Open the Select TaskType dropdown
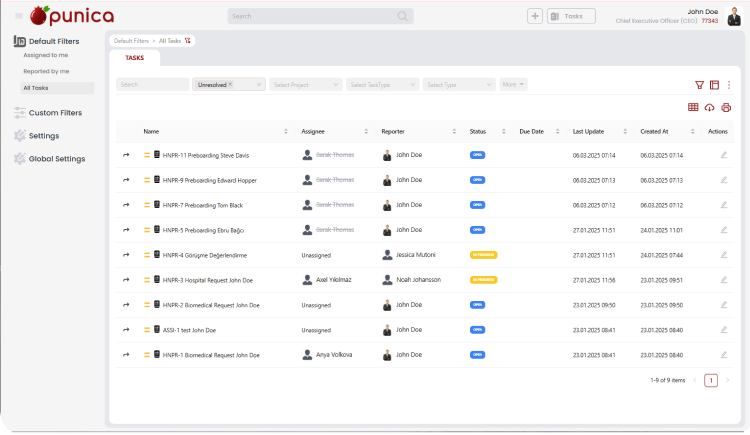Image resolution: width=750 pixels, height=435 pixels. pos(383,85)
